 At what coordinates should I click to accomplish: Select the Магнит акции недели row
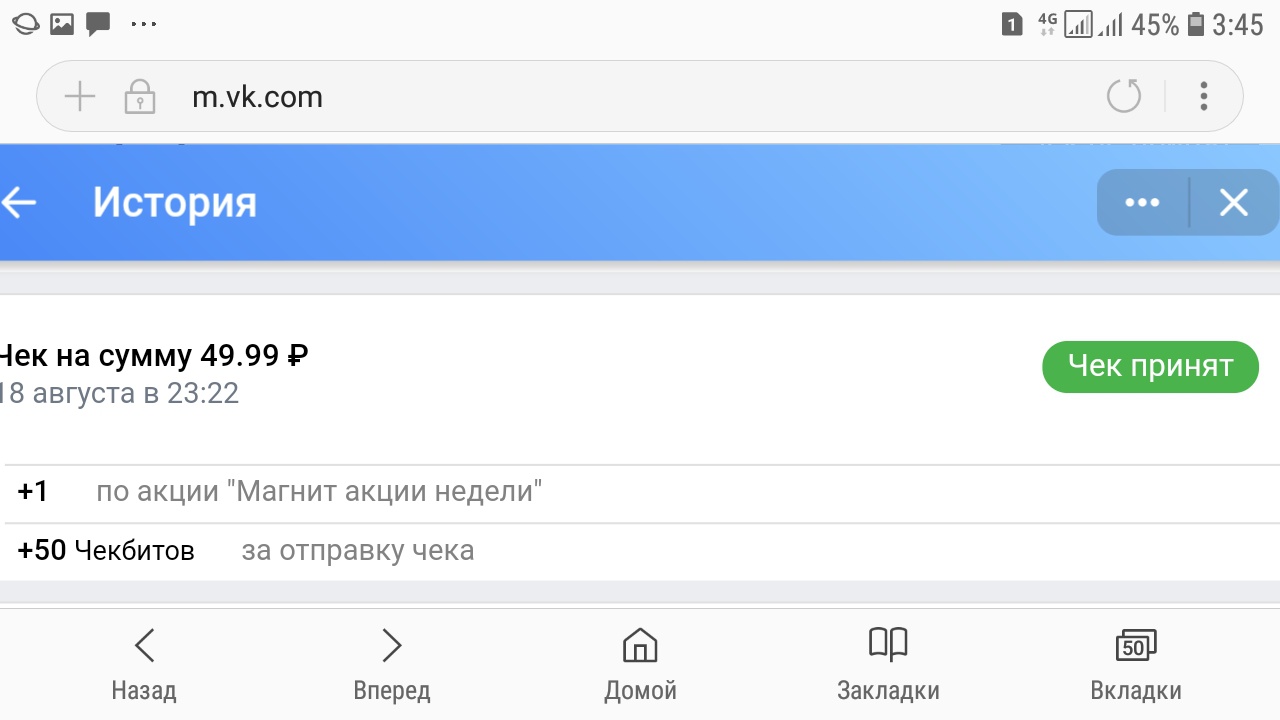click(319, 492)
